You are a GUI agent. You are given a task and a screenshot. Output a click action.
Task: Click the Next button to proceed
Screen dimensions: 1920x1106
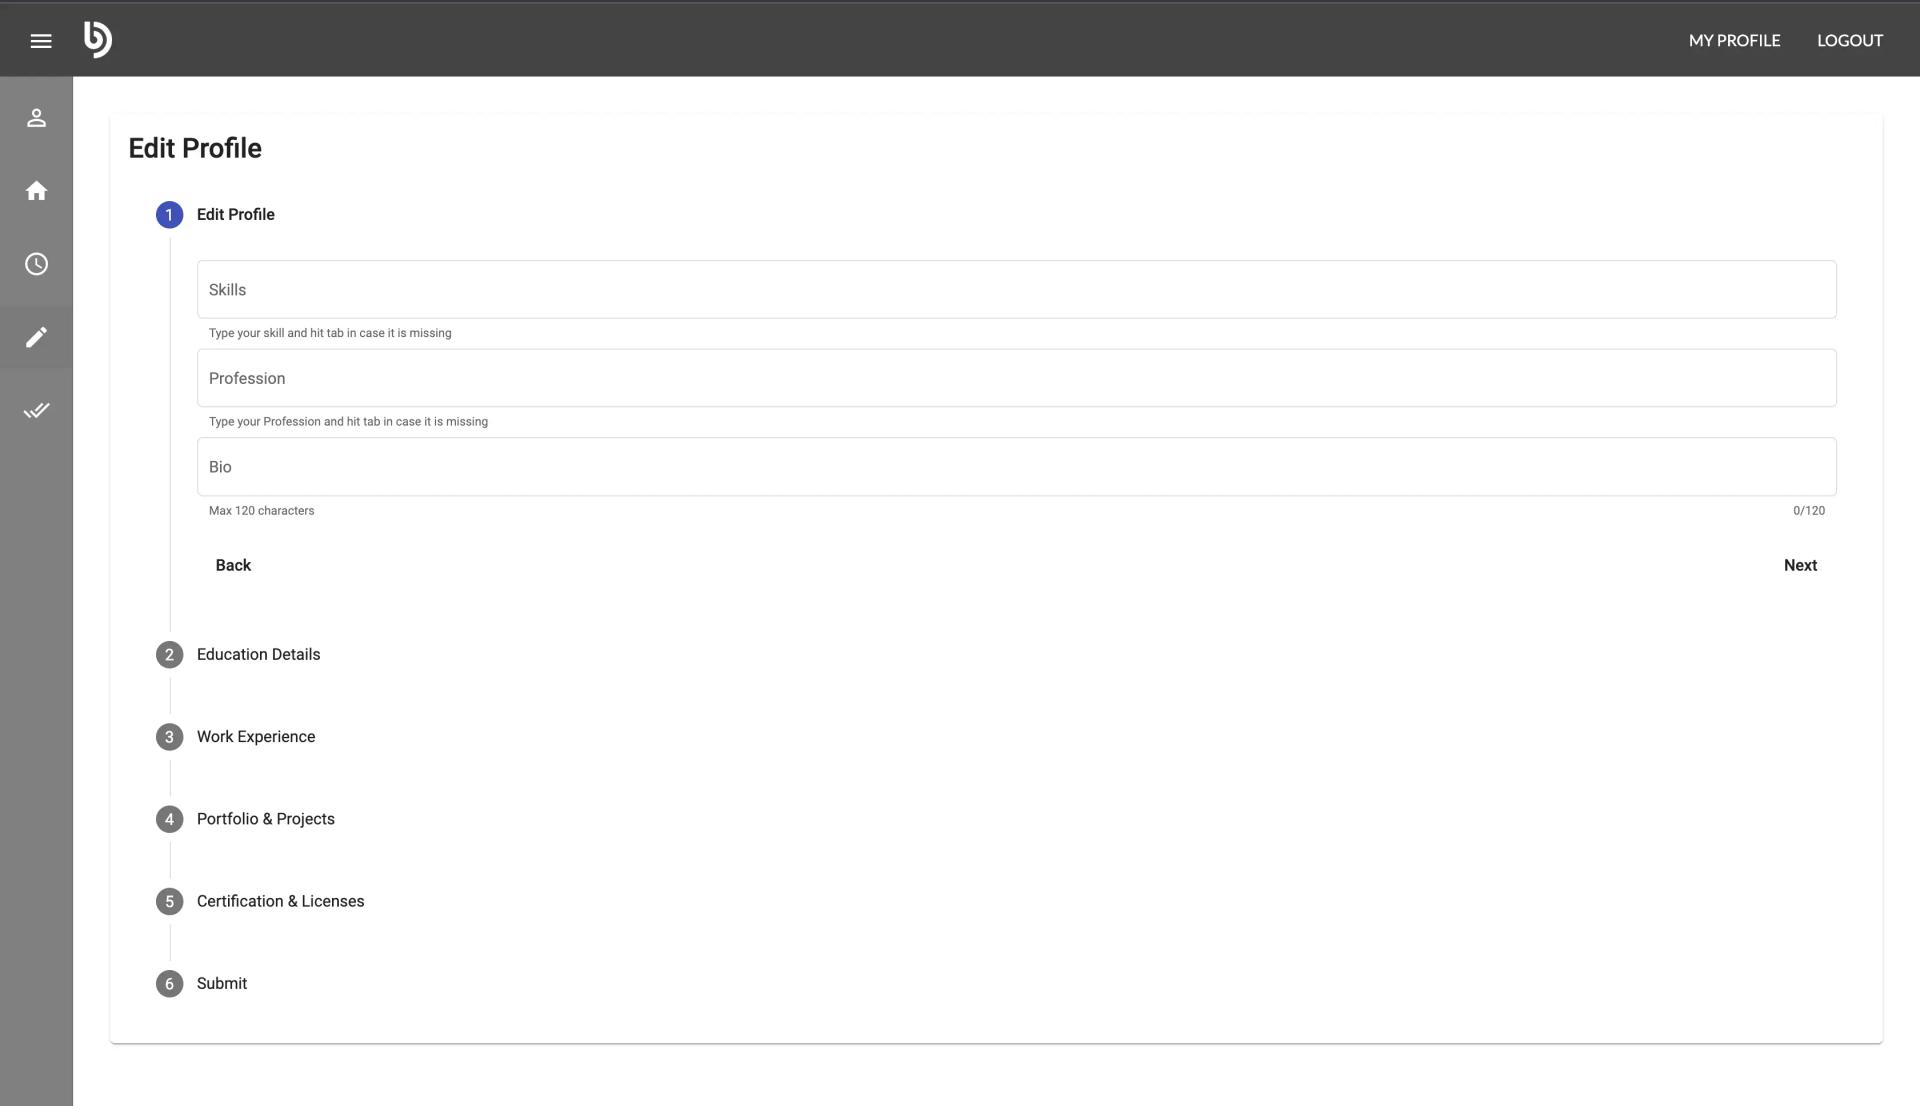(1800, 564)
